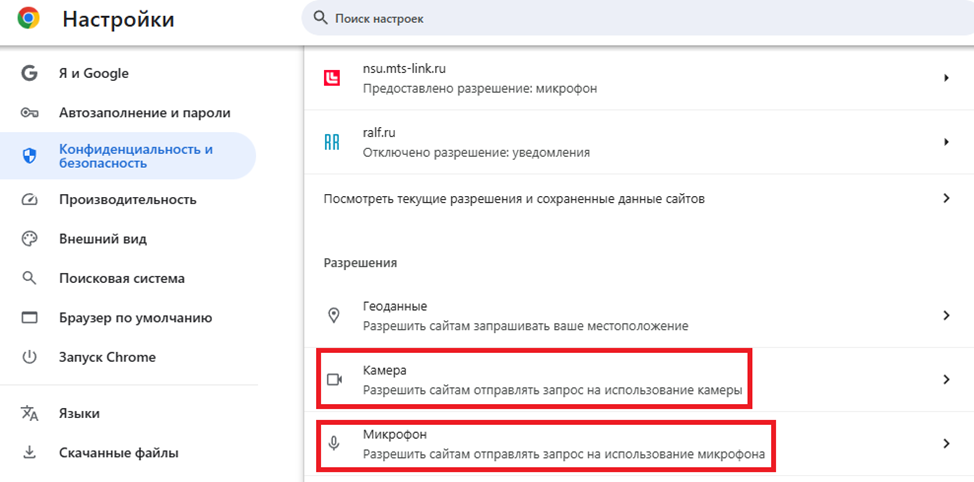
Task: Click the Google G icon in sidebar
Action: point(29,73)
